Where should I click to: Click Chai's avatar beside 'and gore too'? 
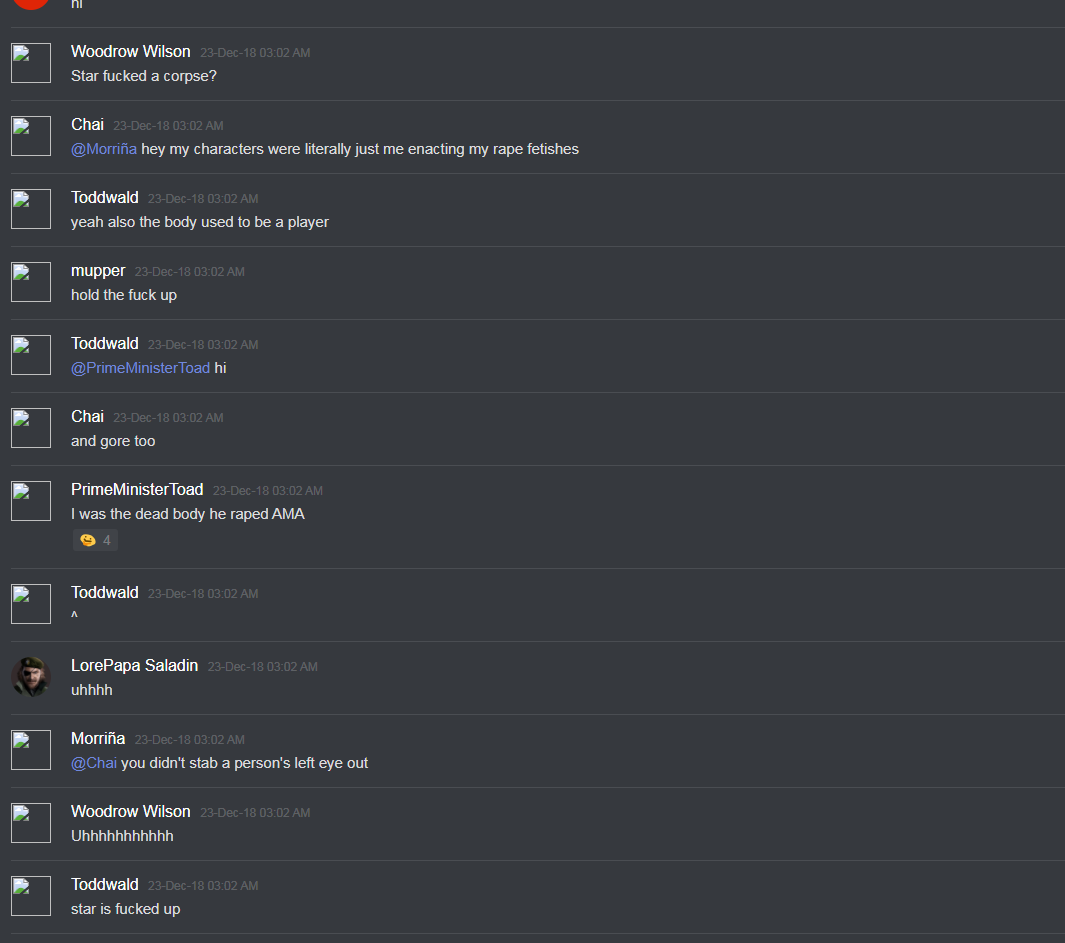point(31,428)
